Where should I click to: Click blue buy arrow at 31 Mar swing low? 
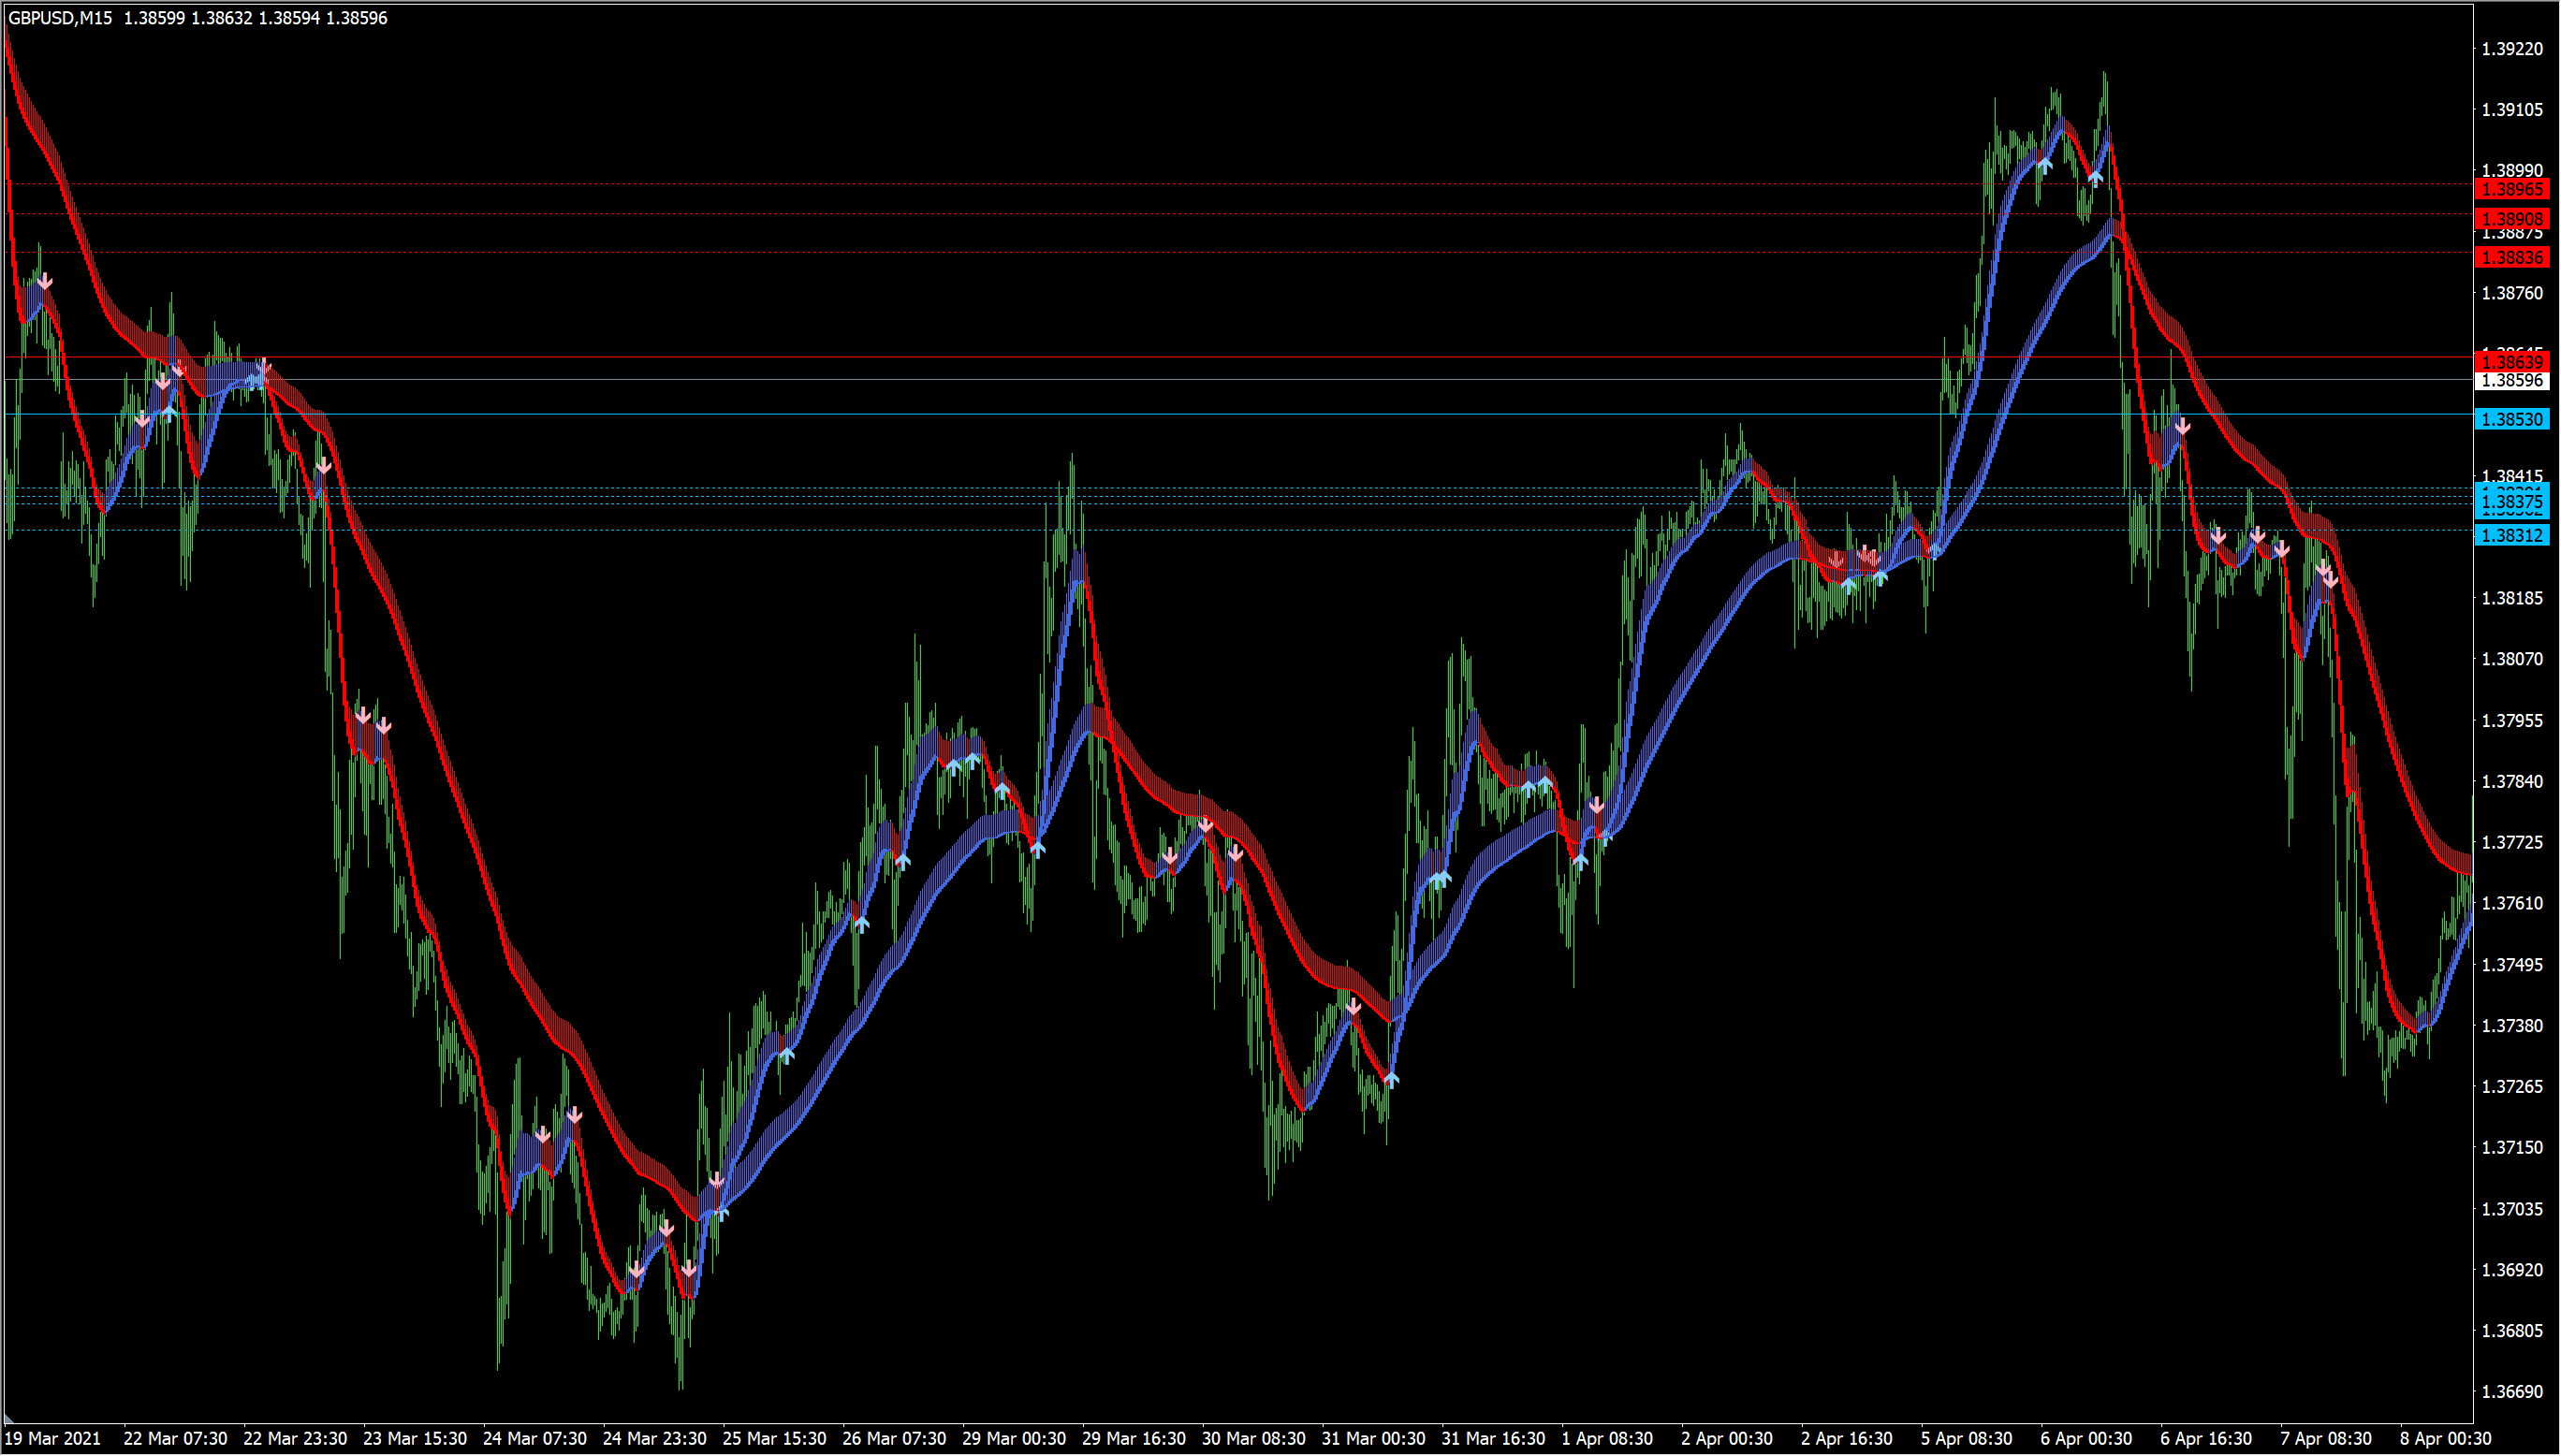pyautogui.click(x=1391, y=1079)
